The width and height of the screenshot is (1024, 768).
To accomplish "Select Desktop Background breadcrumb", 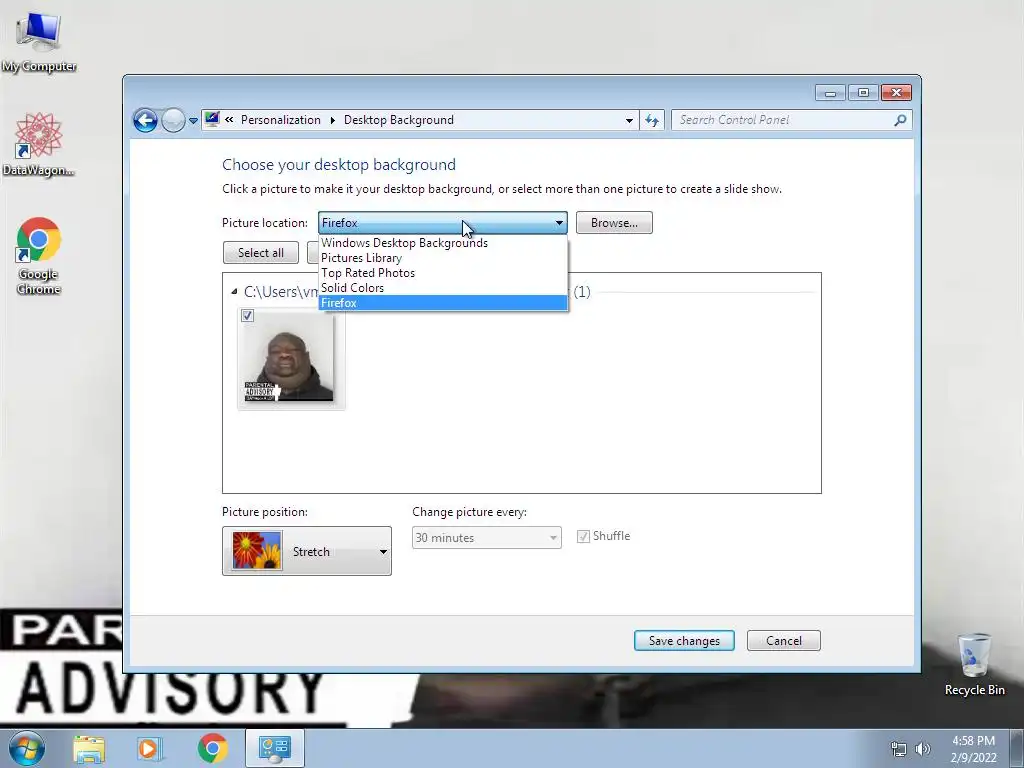I will pos(398,120).
